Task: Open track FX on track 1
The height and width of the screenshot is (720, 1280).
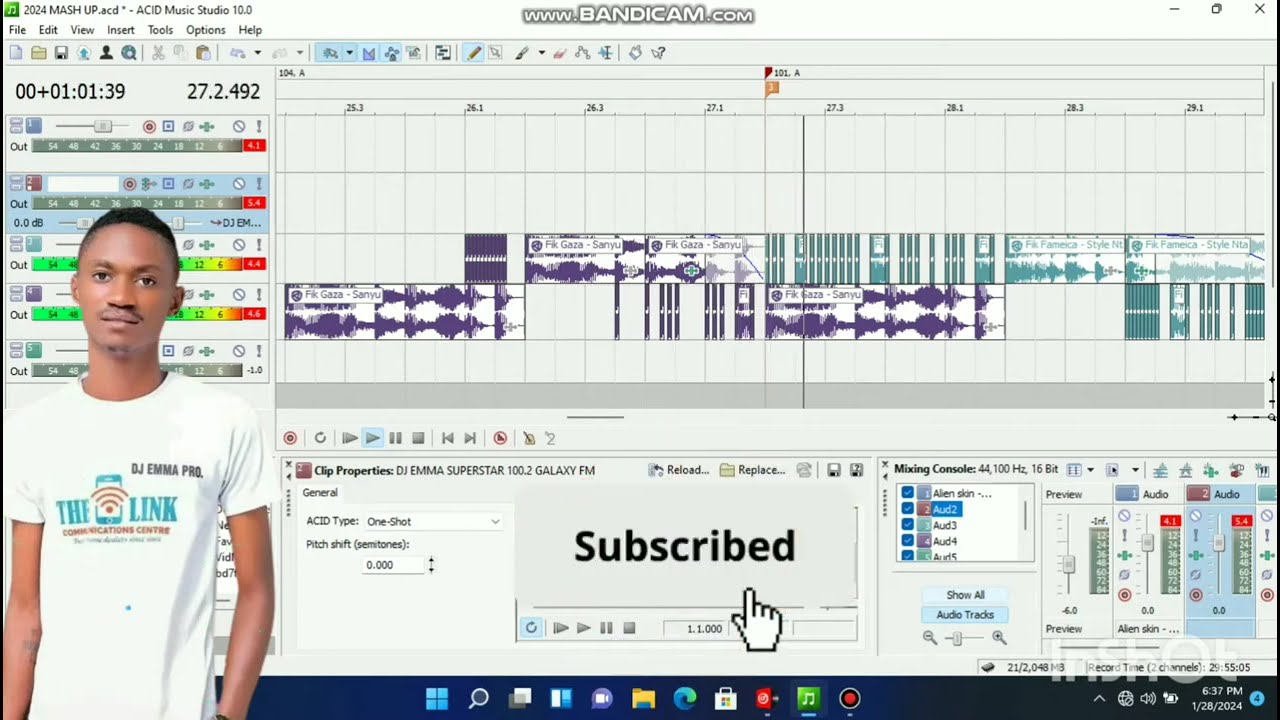Action: pyautogui.click(x=207, y=126)
